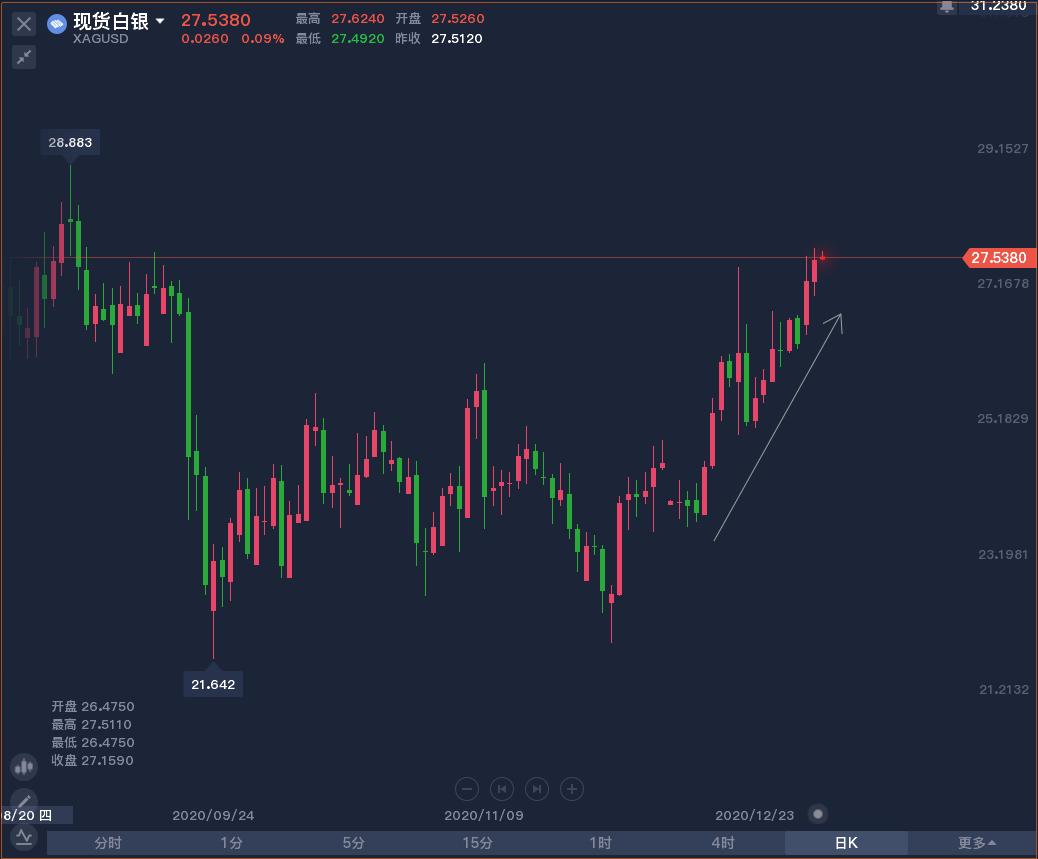This screenshot has height=859, width=1038.
Task: Jump to the previous bar button
Action: 502,789
